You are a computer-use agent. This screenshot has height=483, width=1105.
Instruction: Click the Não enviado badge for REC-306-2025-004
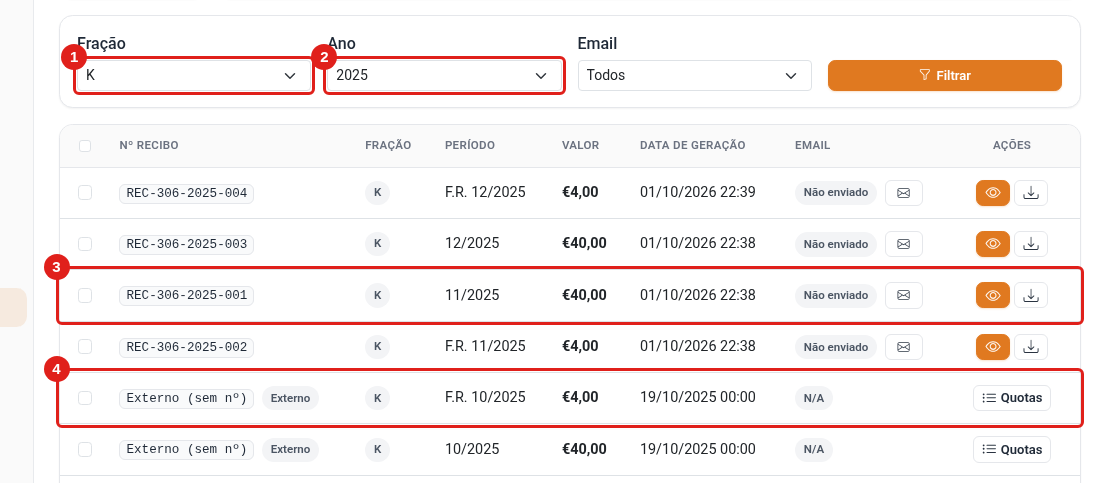click(x=836, y=192)
